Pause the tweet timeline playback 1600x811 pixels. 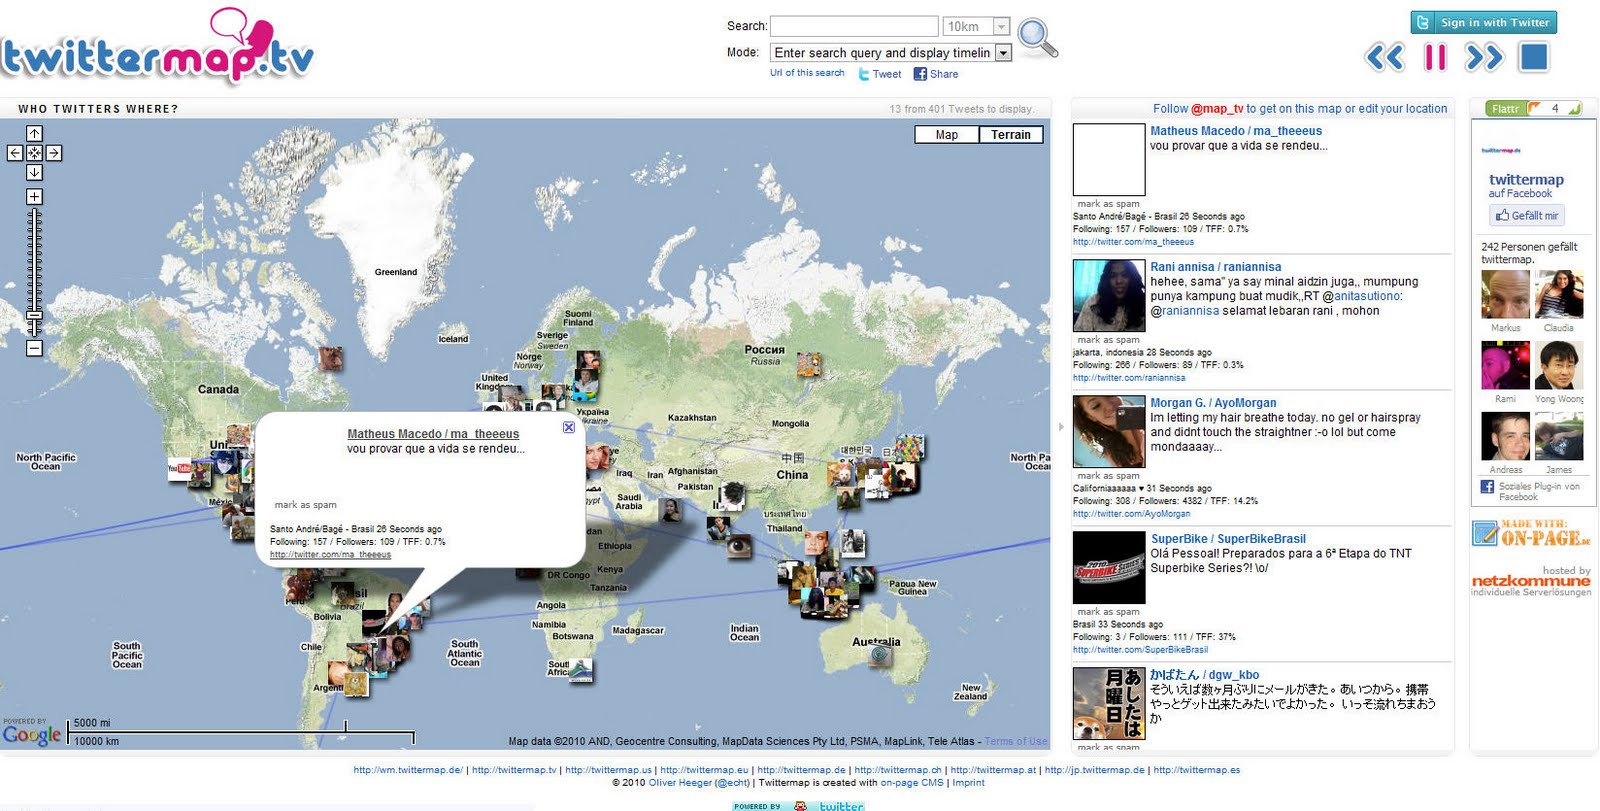pyautogui.click(x=1435, y=57)
